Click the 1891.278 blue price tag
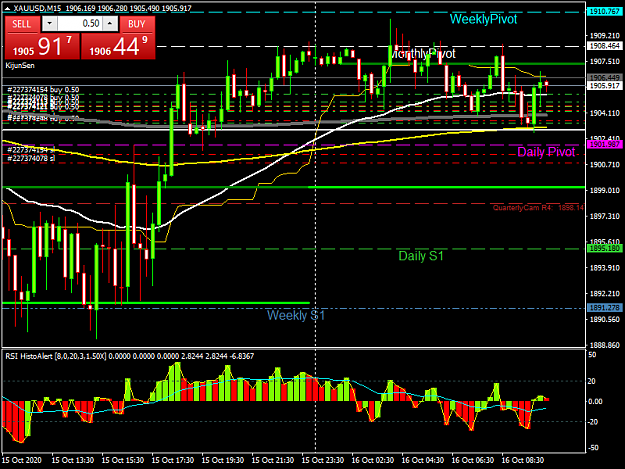Screen dimensions: 625x469 click(x=604, y=308)
